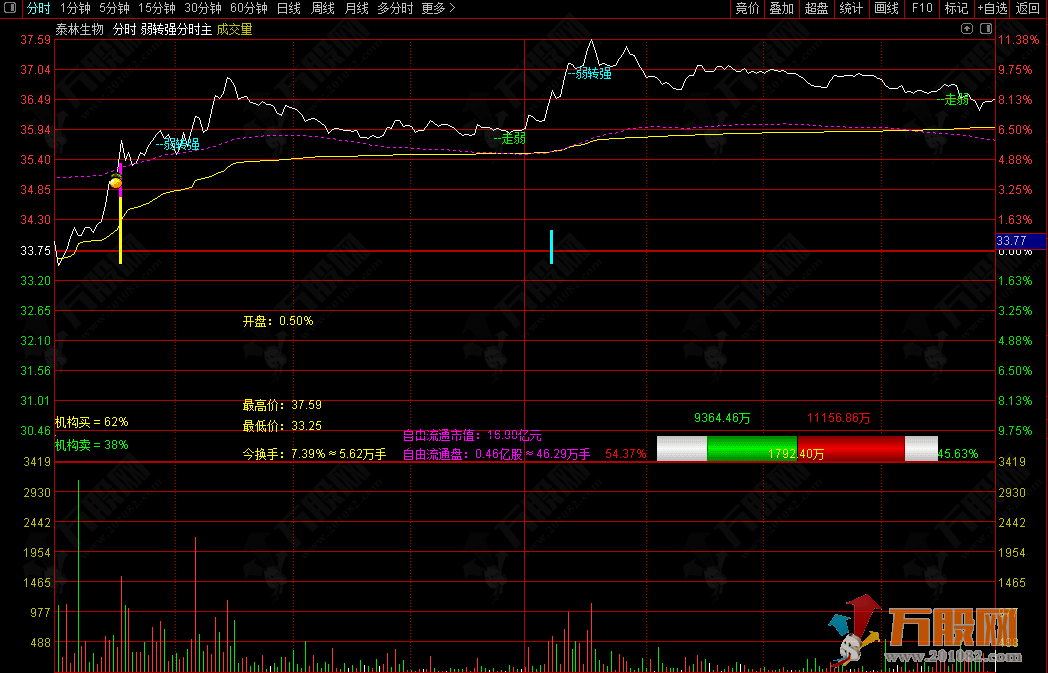Click the 54.37% red percentage
The image size is (1048, 673).
[626, 454]
